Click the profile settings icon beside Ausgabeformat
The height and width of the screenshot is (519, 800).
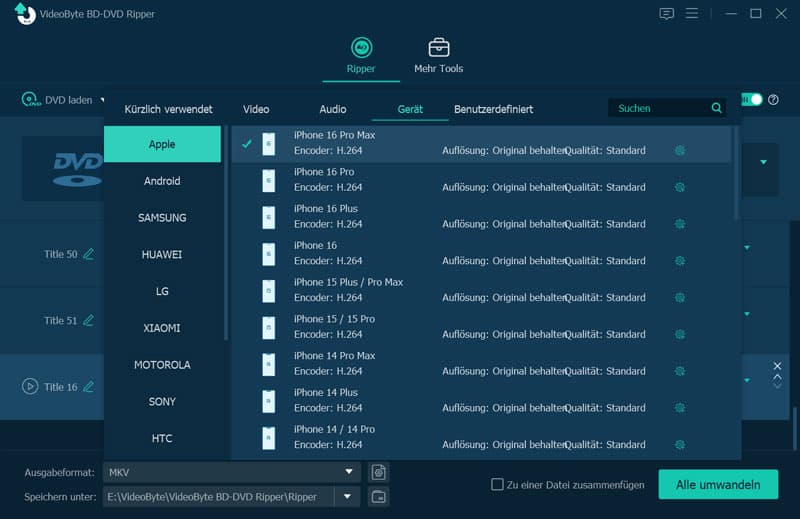point(378,472)
